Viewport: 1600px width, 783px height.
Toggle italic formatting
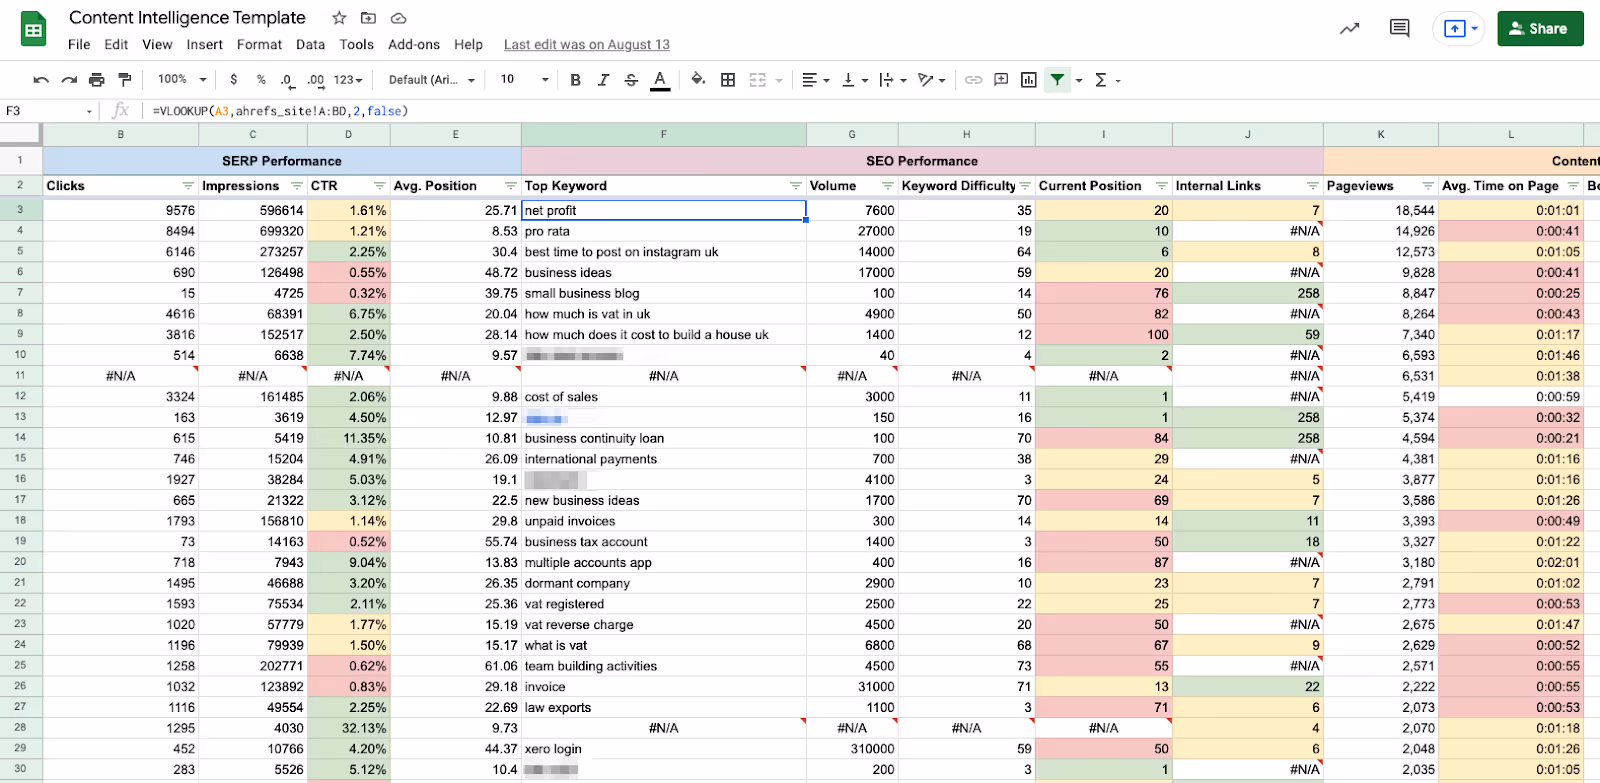tap(603, 80)
